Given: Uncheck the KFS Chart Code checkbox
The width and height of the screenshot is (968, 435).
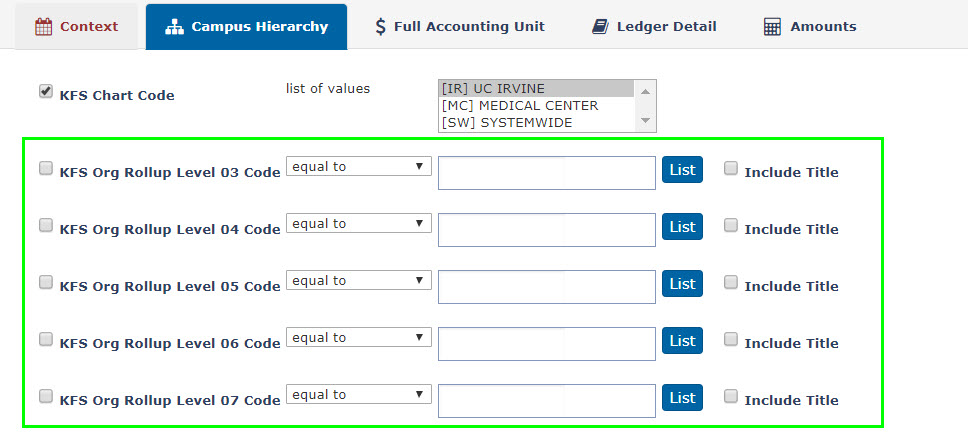Looking at the screenshot, I should [46, 92].
